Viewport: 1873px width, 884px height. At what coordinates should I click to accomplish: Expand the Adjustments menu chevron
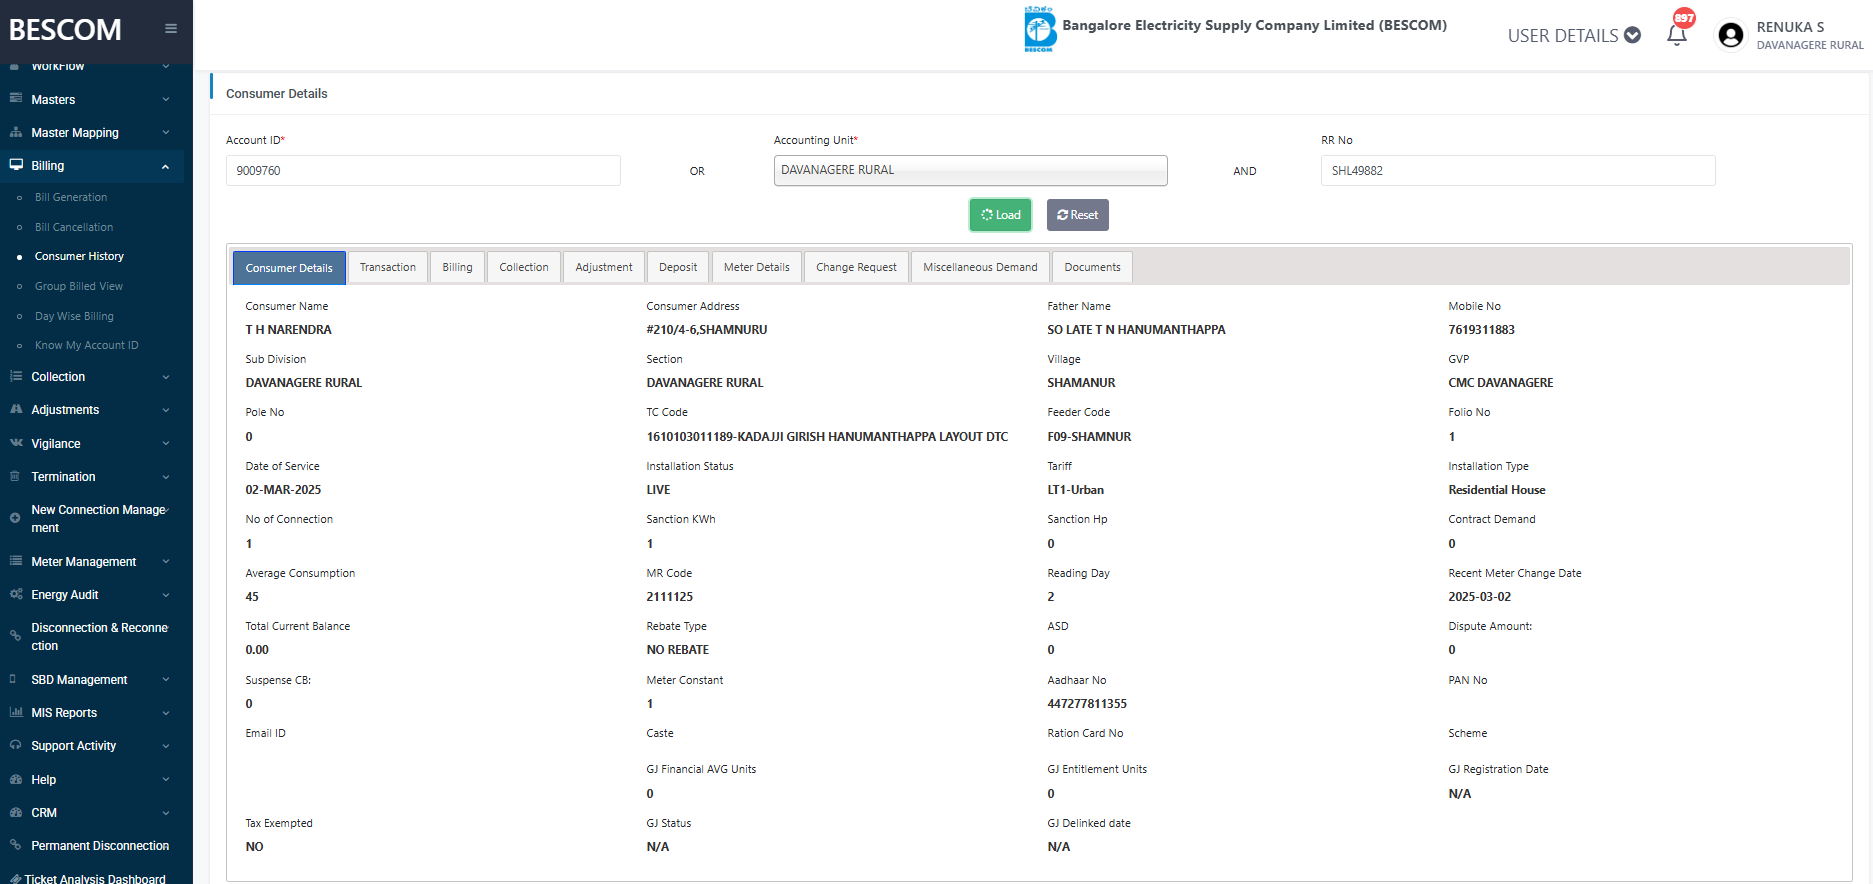[x=166, y=410]
